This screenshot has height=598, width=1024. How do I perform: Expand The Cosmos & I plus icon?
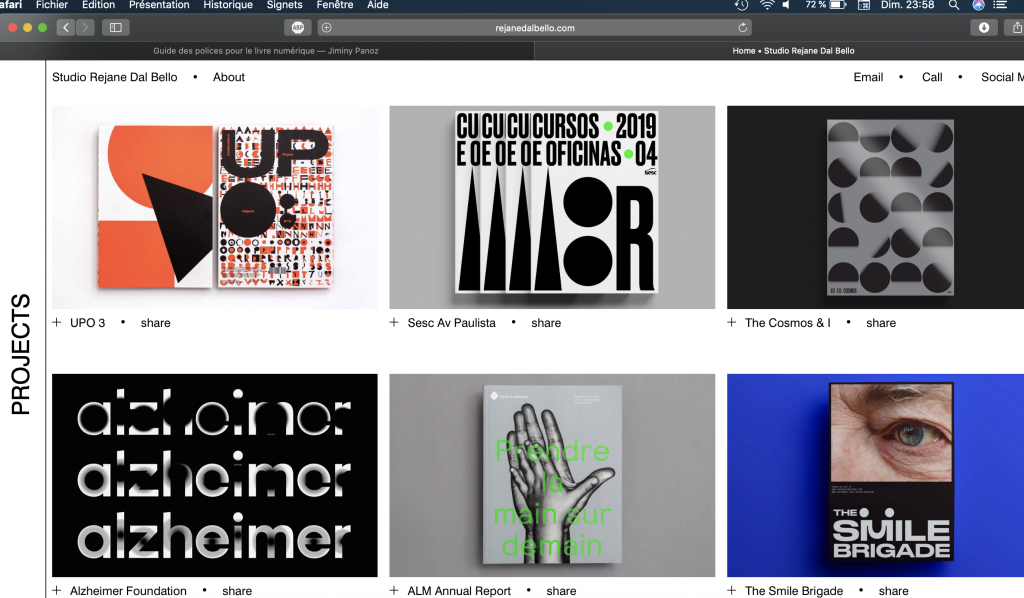tap(731, 323)
